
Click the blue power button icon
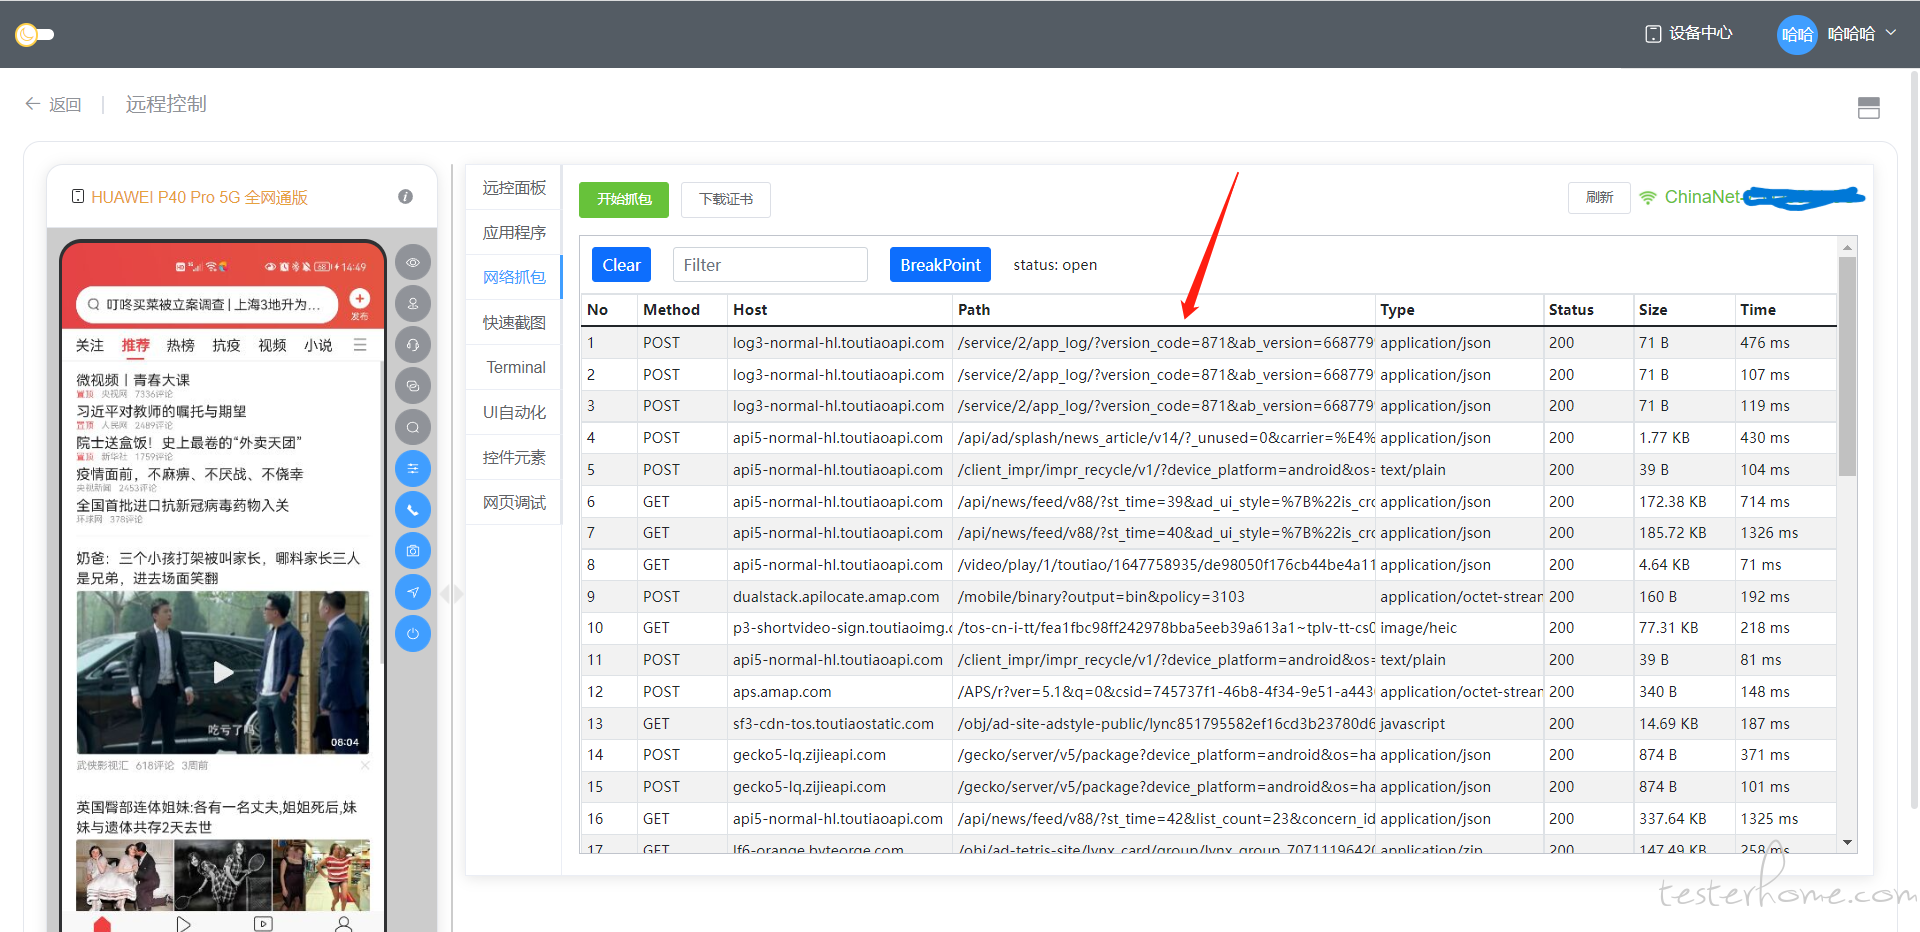coord(412,634)
